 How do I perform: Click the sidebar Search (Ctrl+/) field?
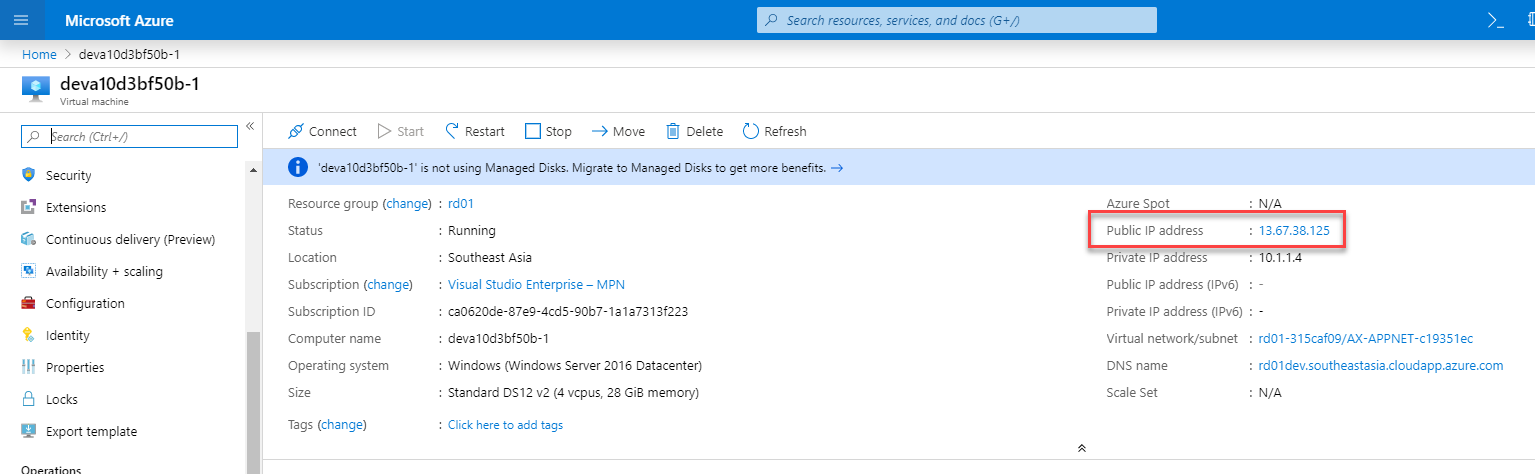click(x=129, y=137)
